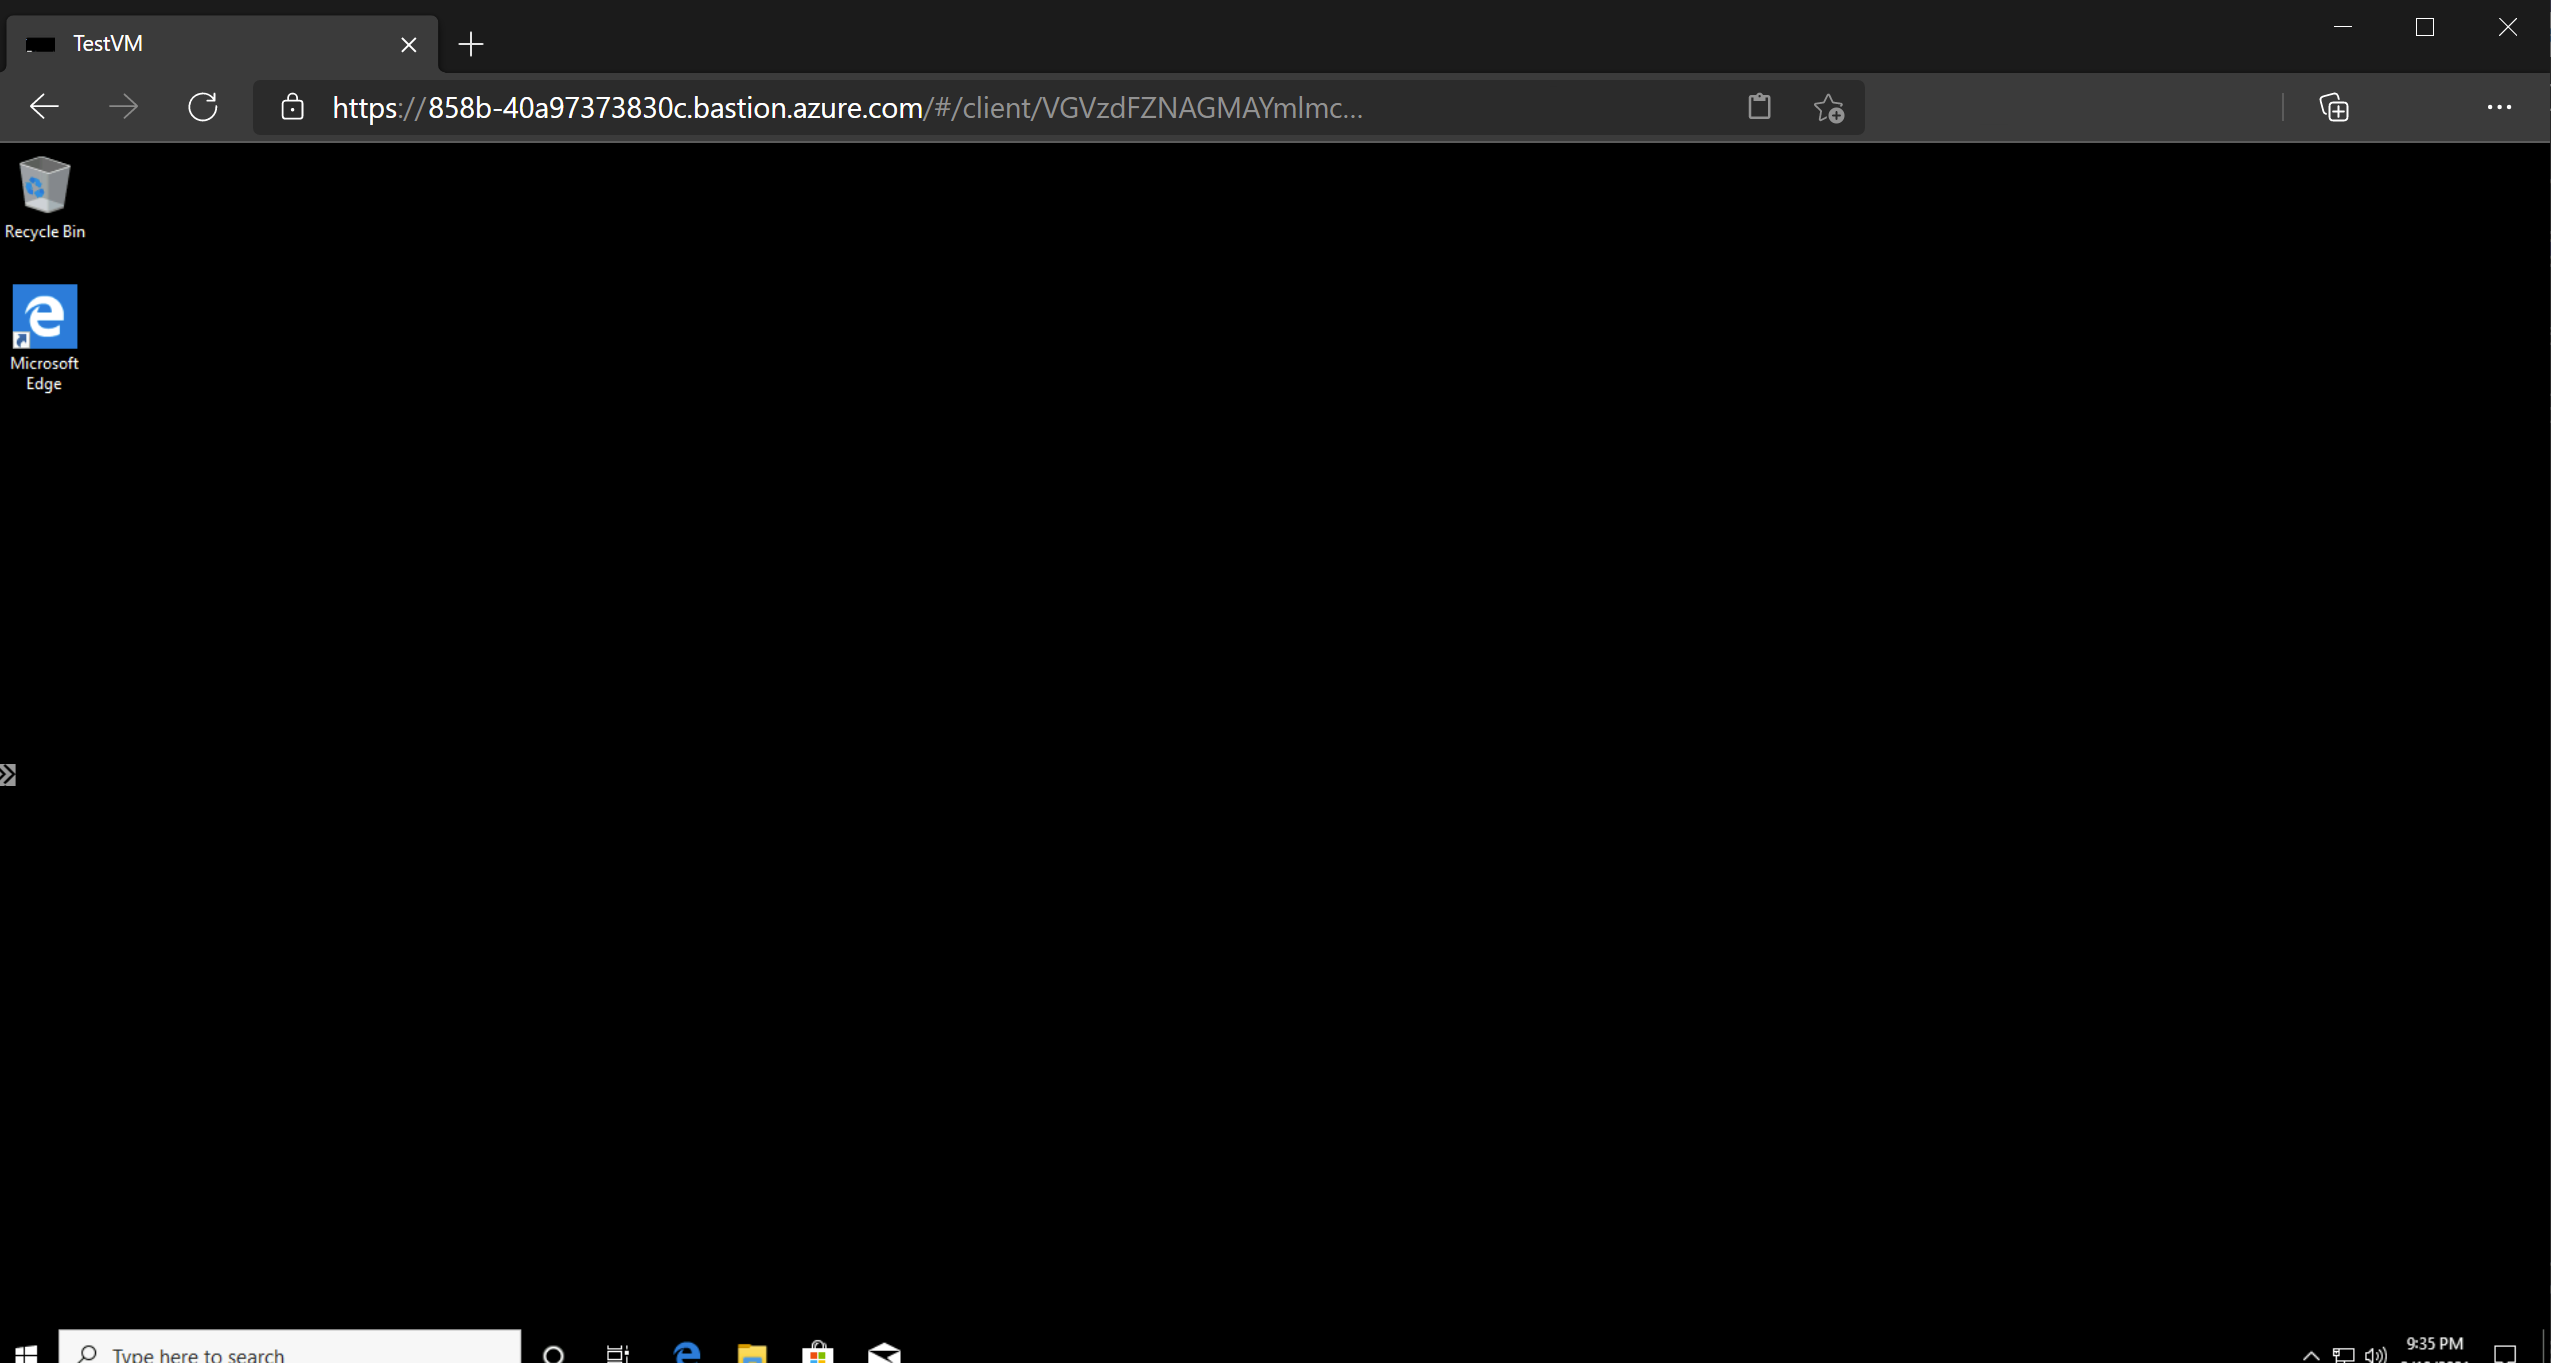Expand the Bastion side panel arrows
2551x1363 pixels.
8,775
